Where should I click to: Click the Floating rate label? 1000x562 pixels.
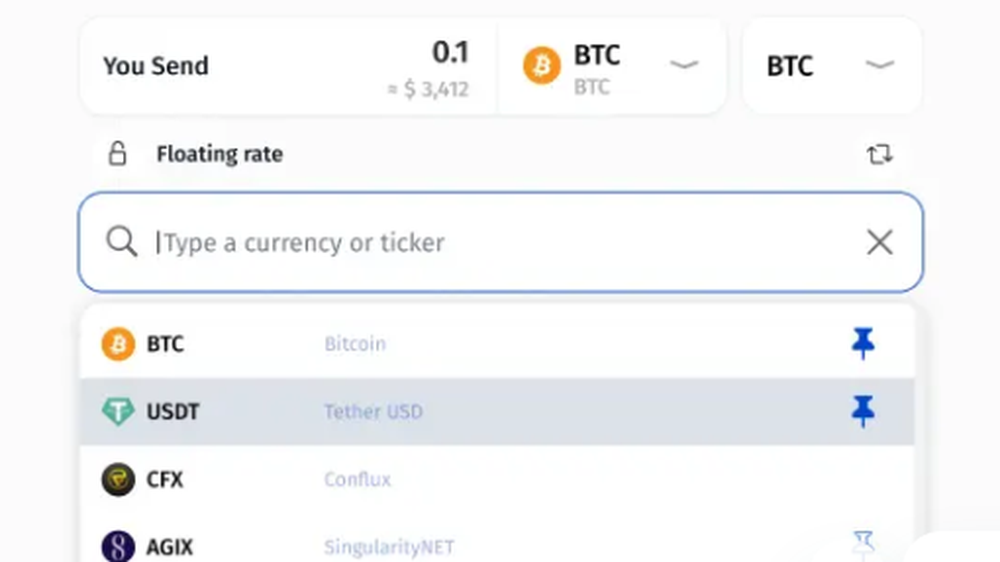[x=220, y=154]
